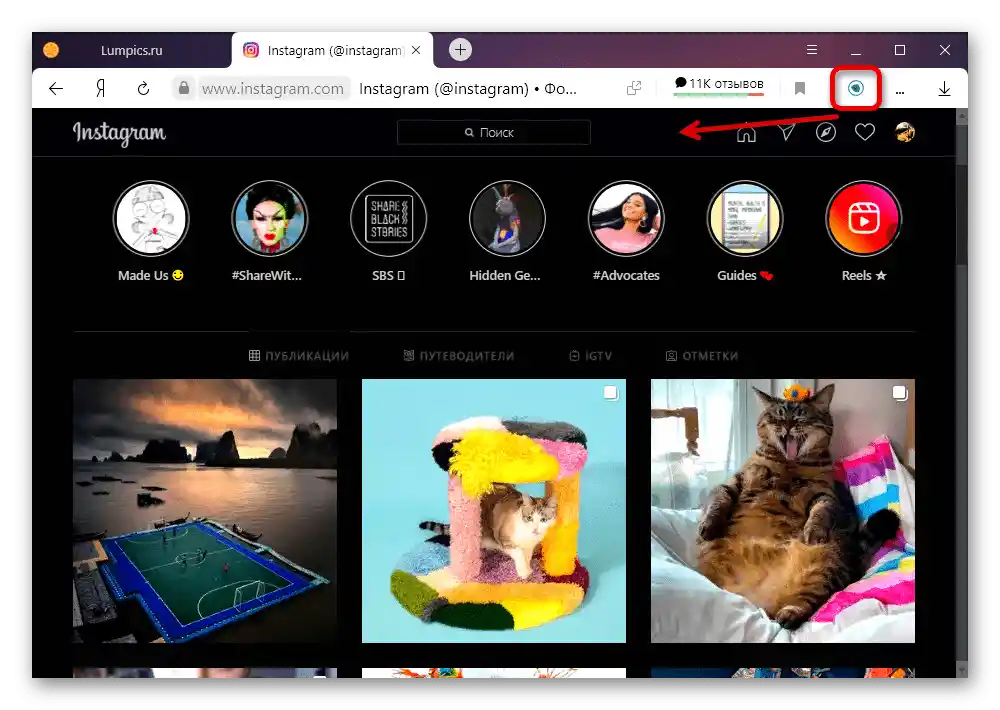Open the colorful cat tower post
Image resolution: width=1000 pixels, height=710 pixels.
(494, 511)
